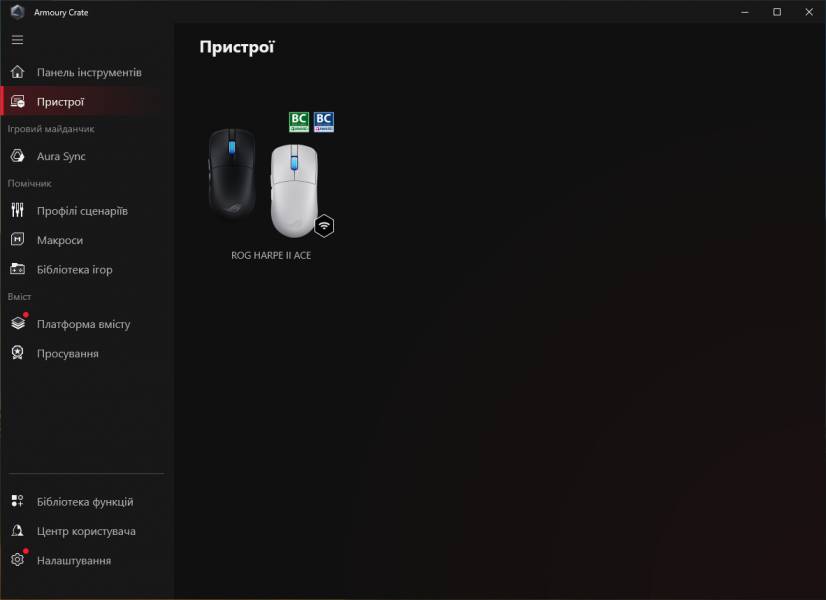Open the Макроси macro icon
Viewport: 826px width, 600px height.
(x=17, y=240)
